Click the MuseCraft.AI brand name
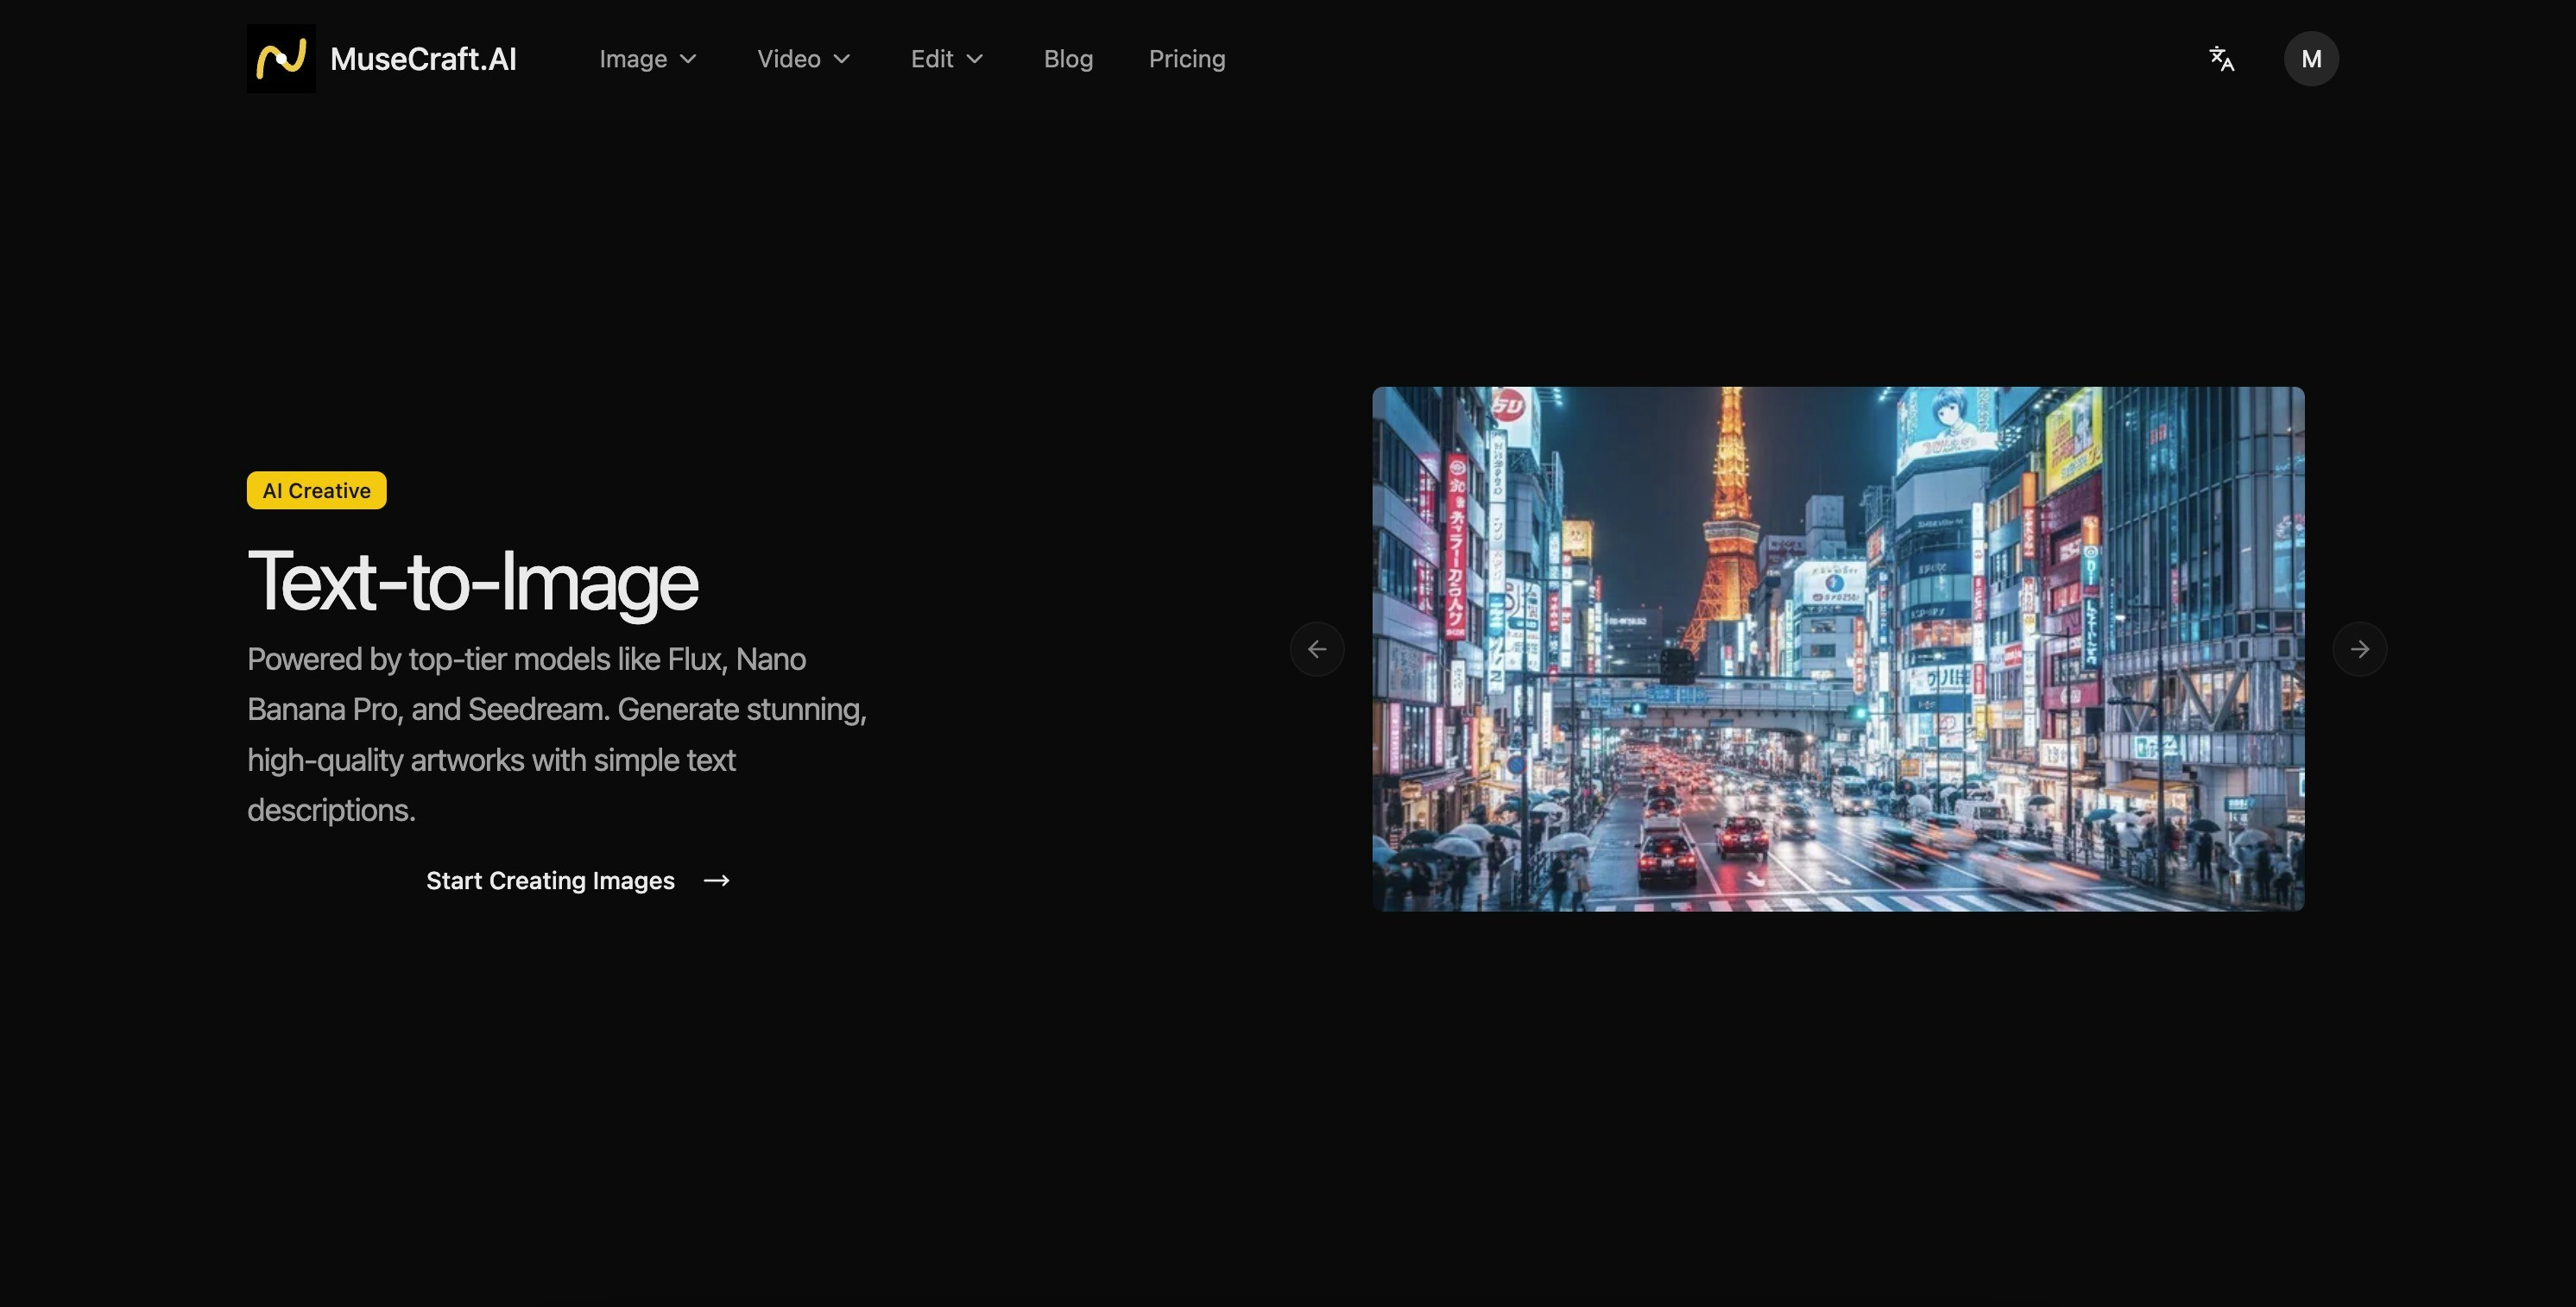 423,59
